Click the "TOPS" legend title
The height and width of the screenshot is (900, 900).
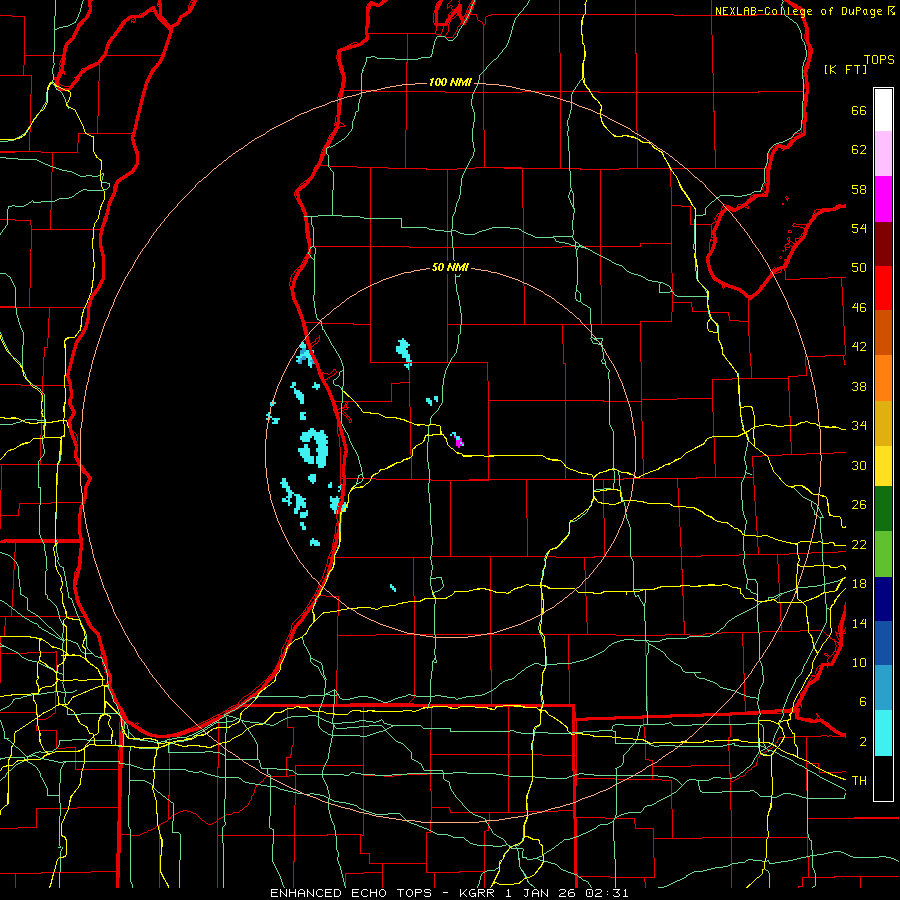coord(879,60)
